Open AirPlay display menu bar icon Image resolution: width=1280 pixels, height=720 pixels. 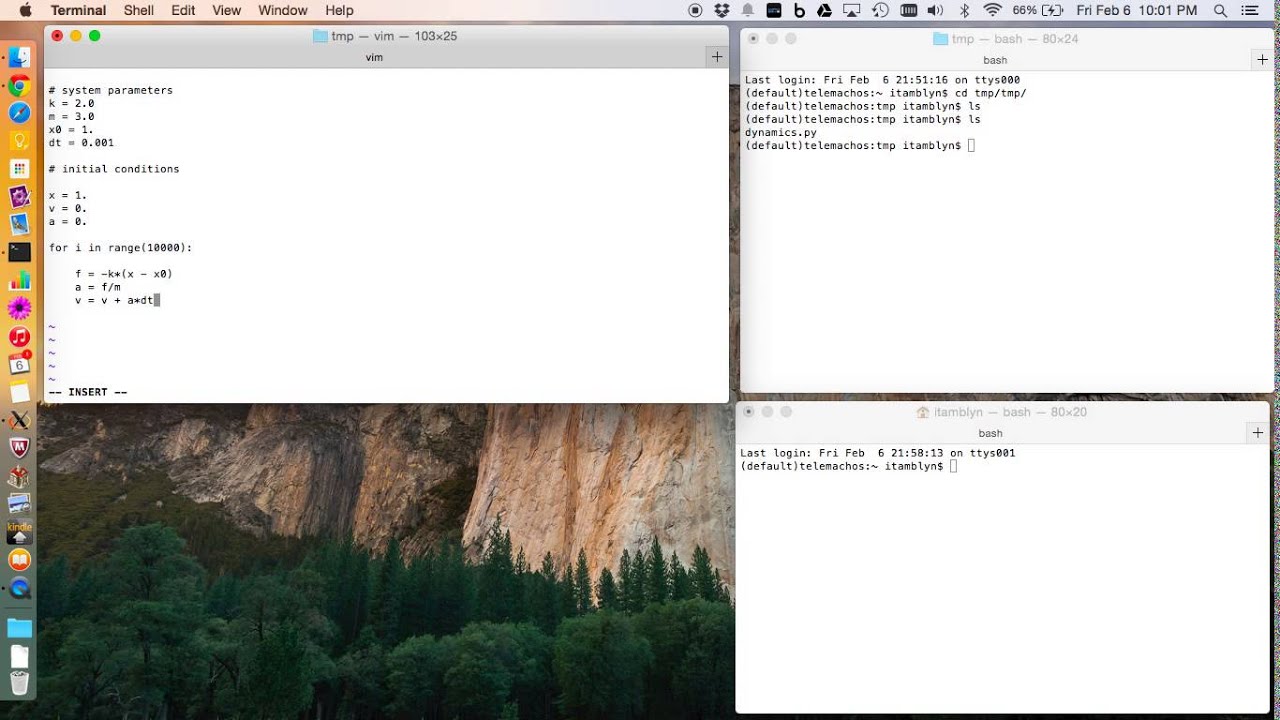click(852, 10)
